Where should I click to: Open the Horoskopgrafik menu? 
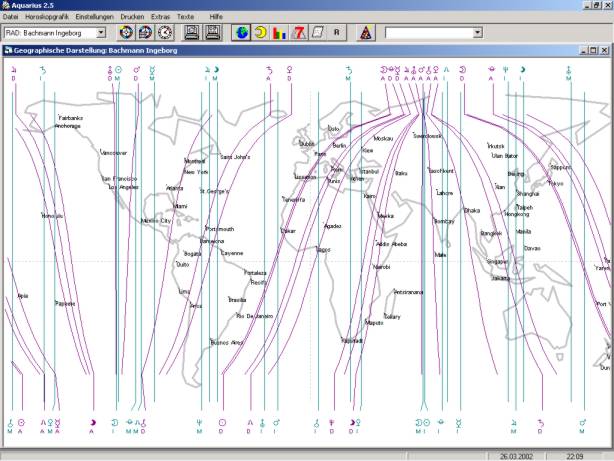tap(45, 18)
